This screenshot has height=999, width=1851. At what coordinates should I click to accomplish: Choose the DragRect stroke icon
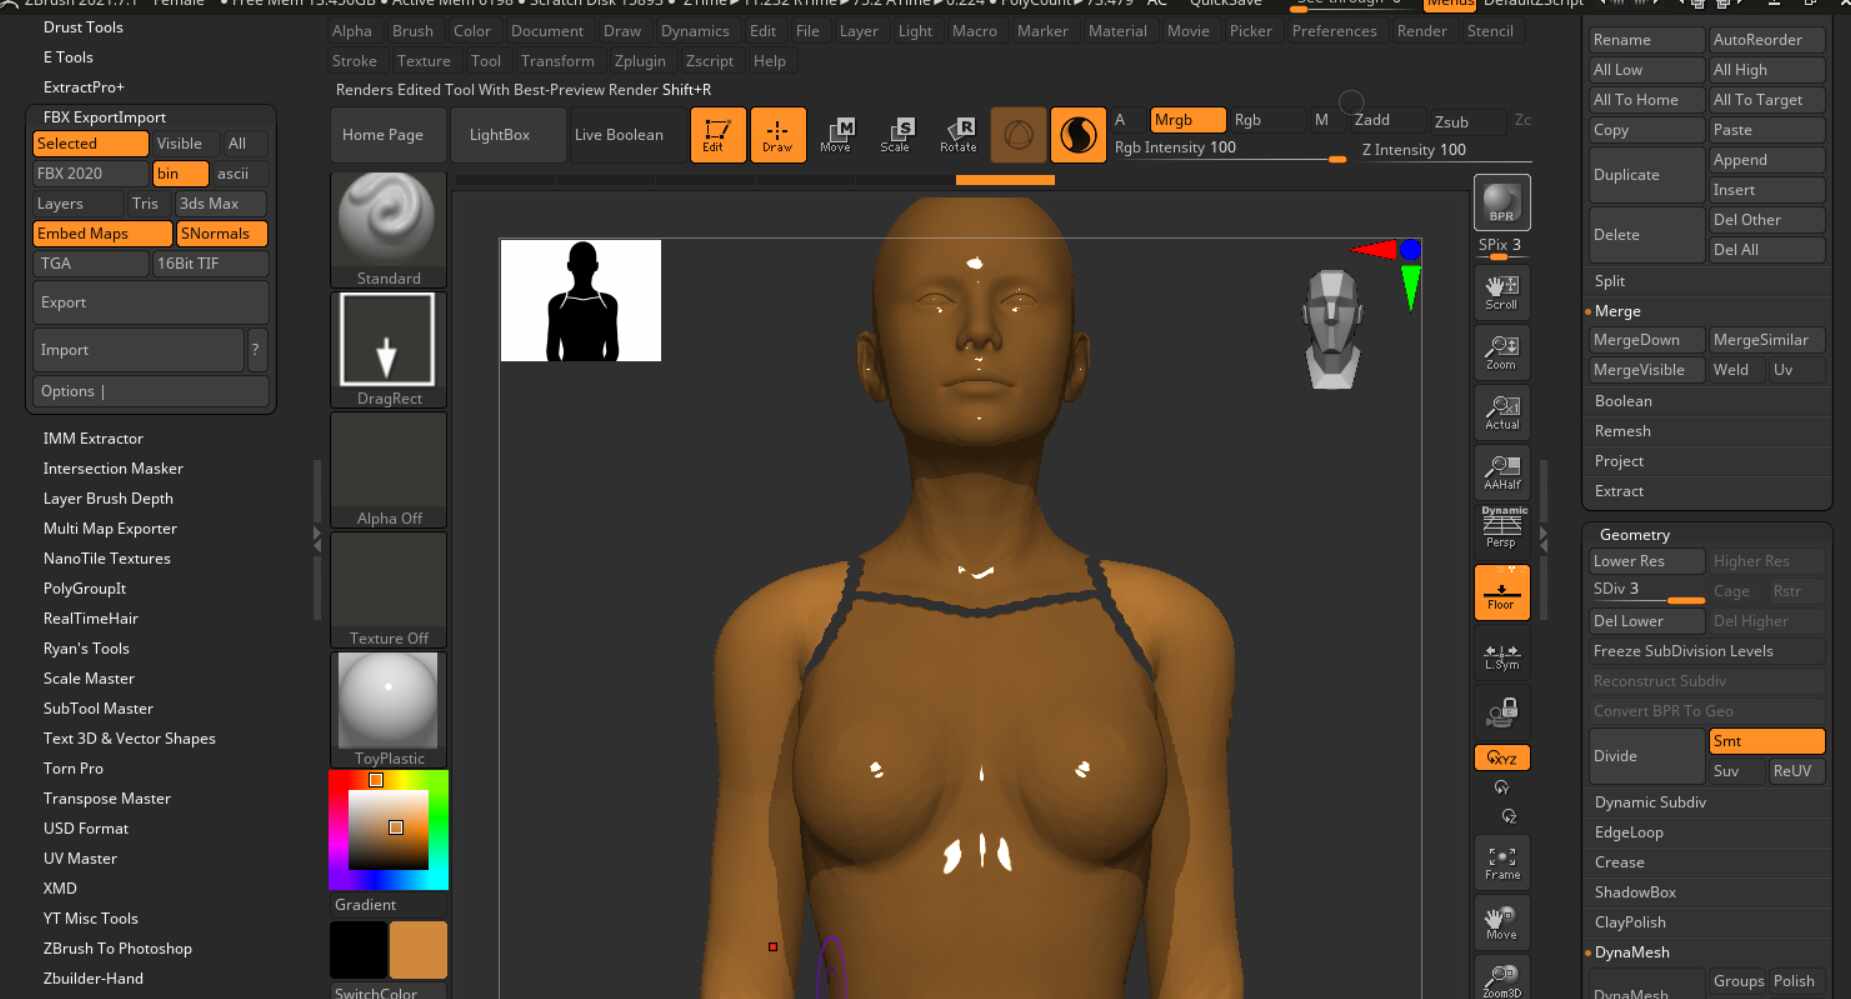point(388,348)
